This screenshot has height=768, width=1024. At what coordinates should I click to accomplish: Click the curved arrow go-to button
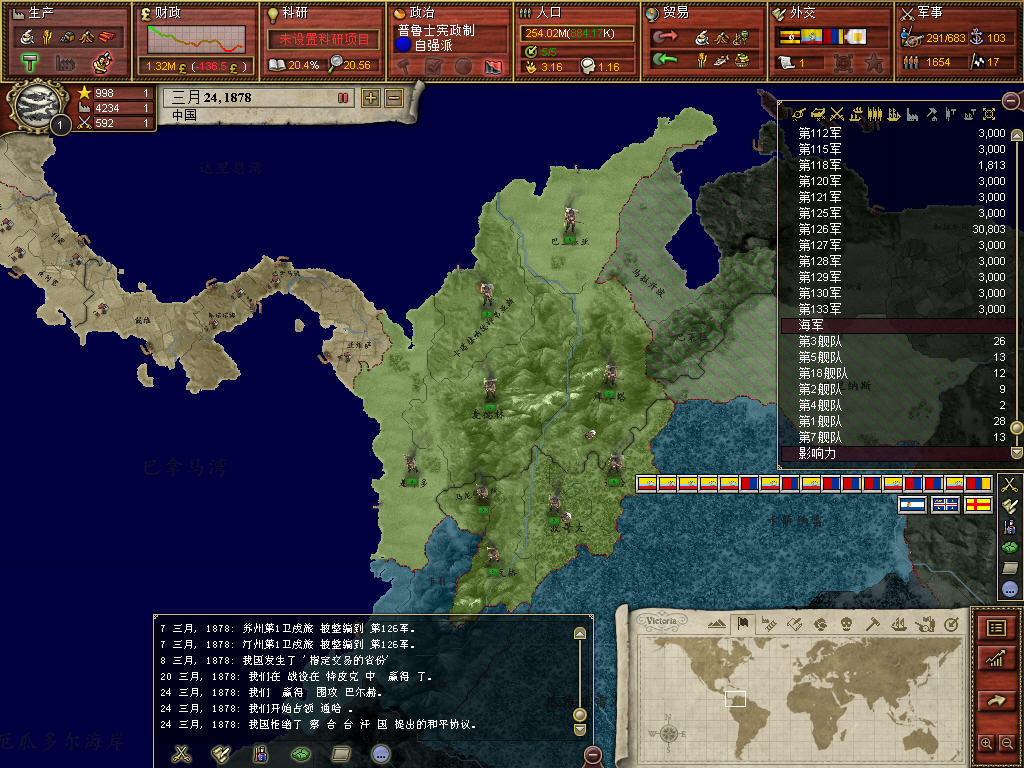996,701
